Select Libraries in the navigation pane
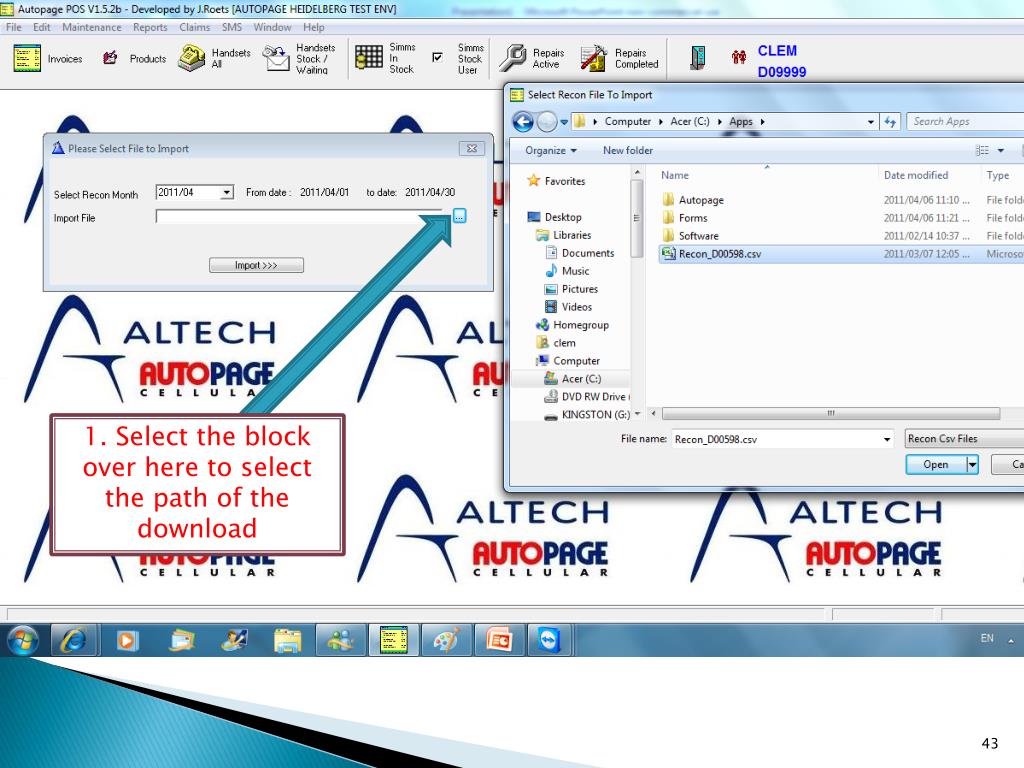Viewport: 1024px width, 768px height. point(571,235)
